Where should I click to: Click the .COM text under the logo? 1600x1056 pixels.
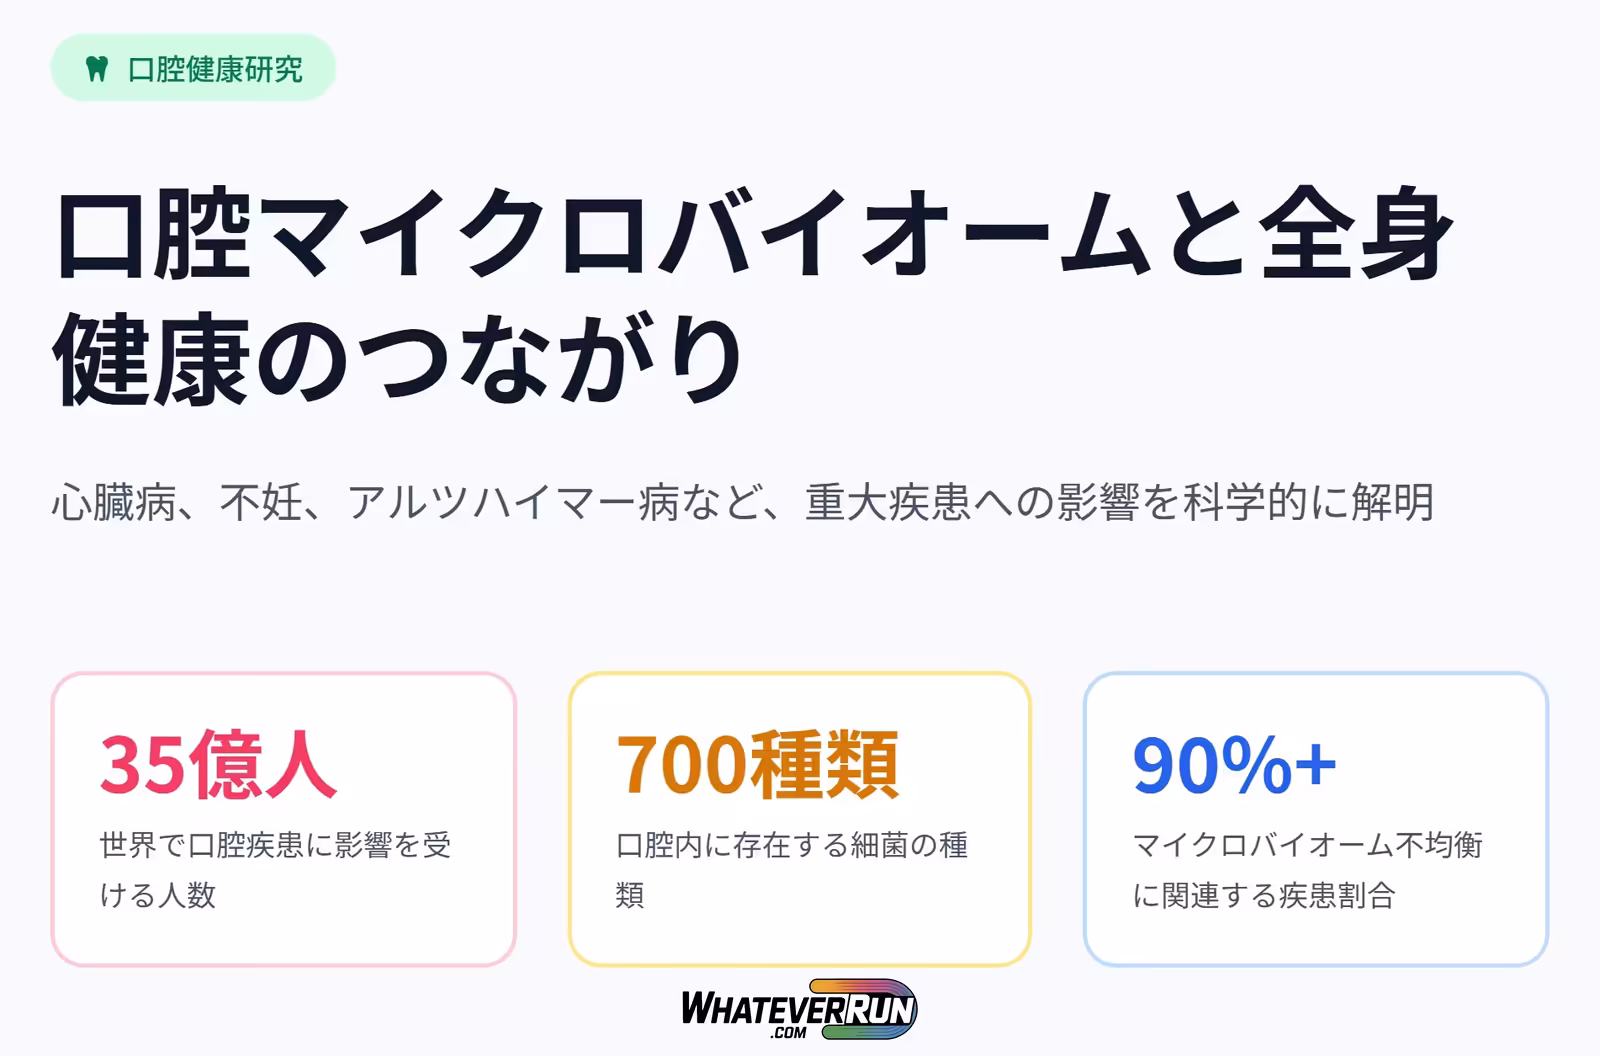coord(789,1033)
